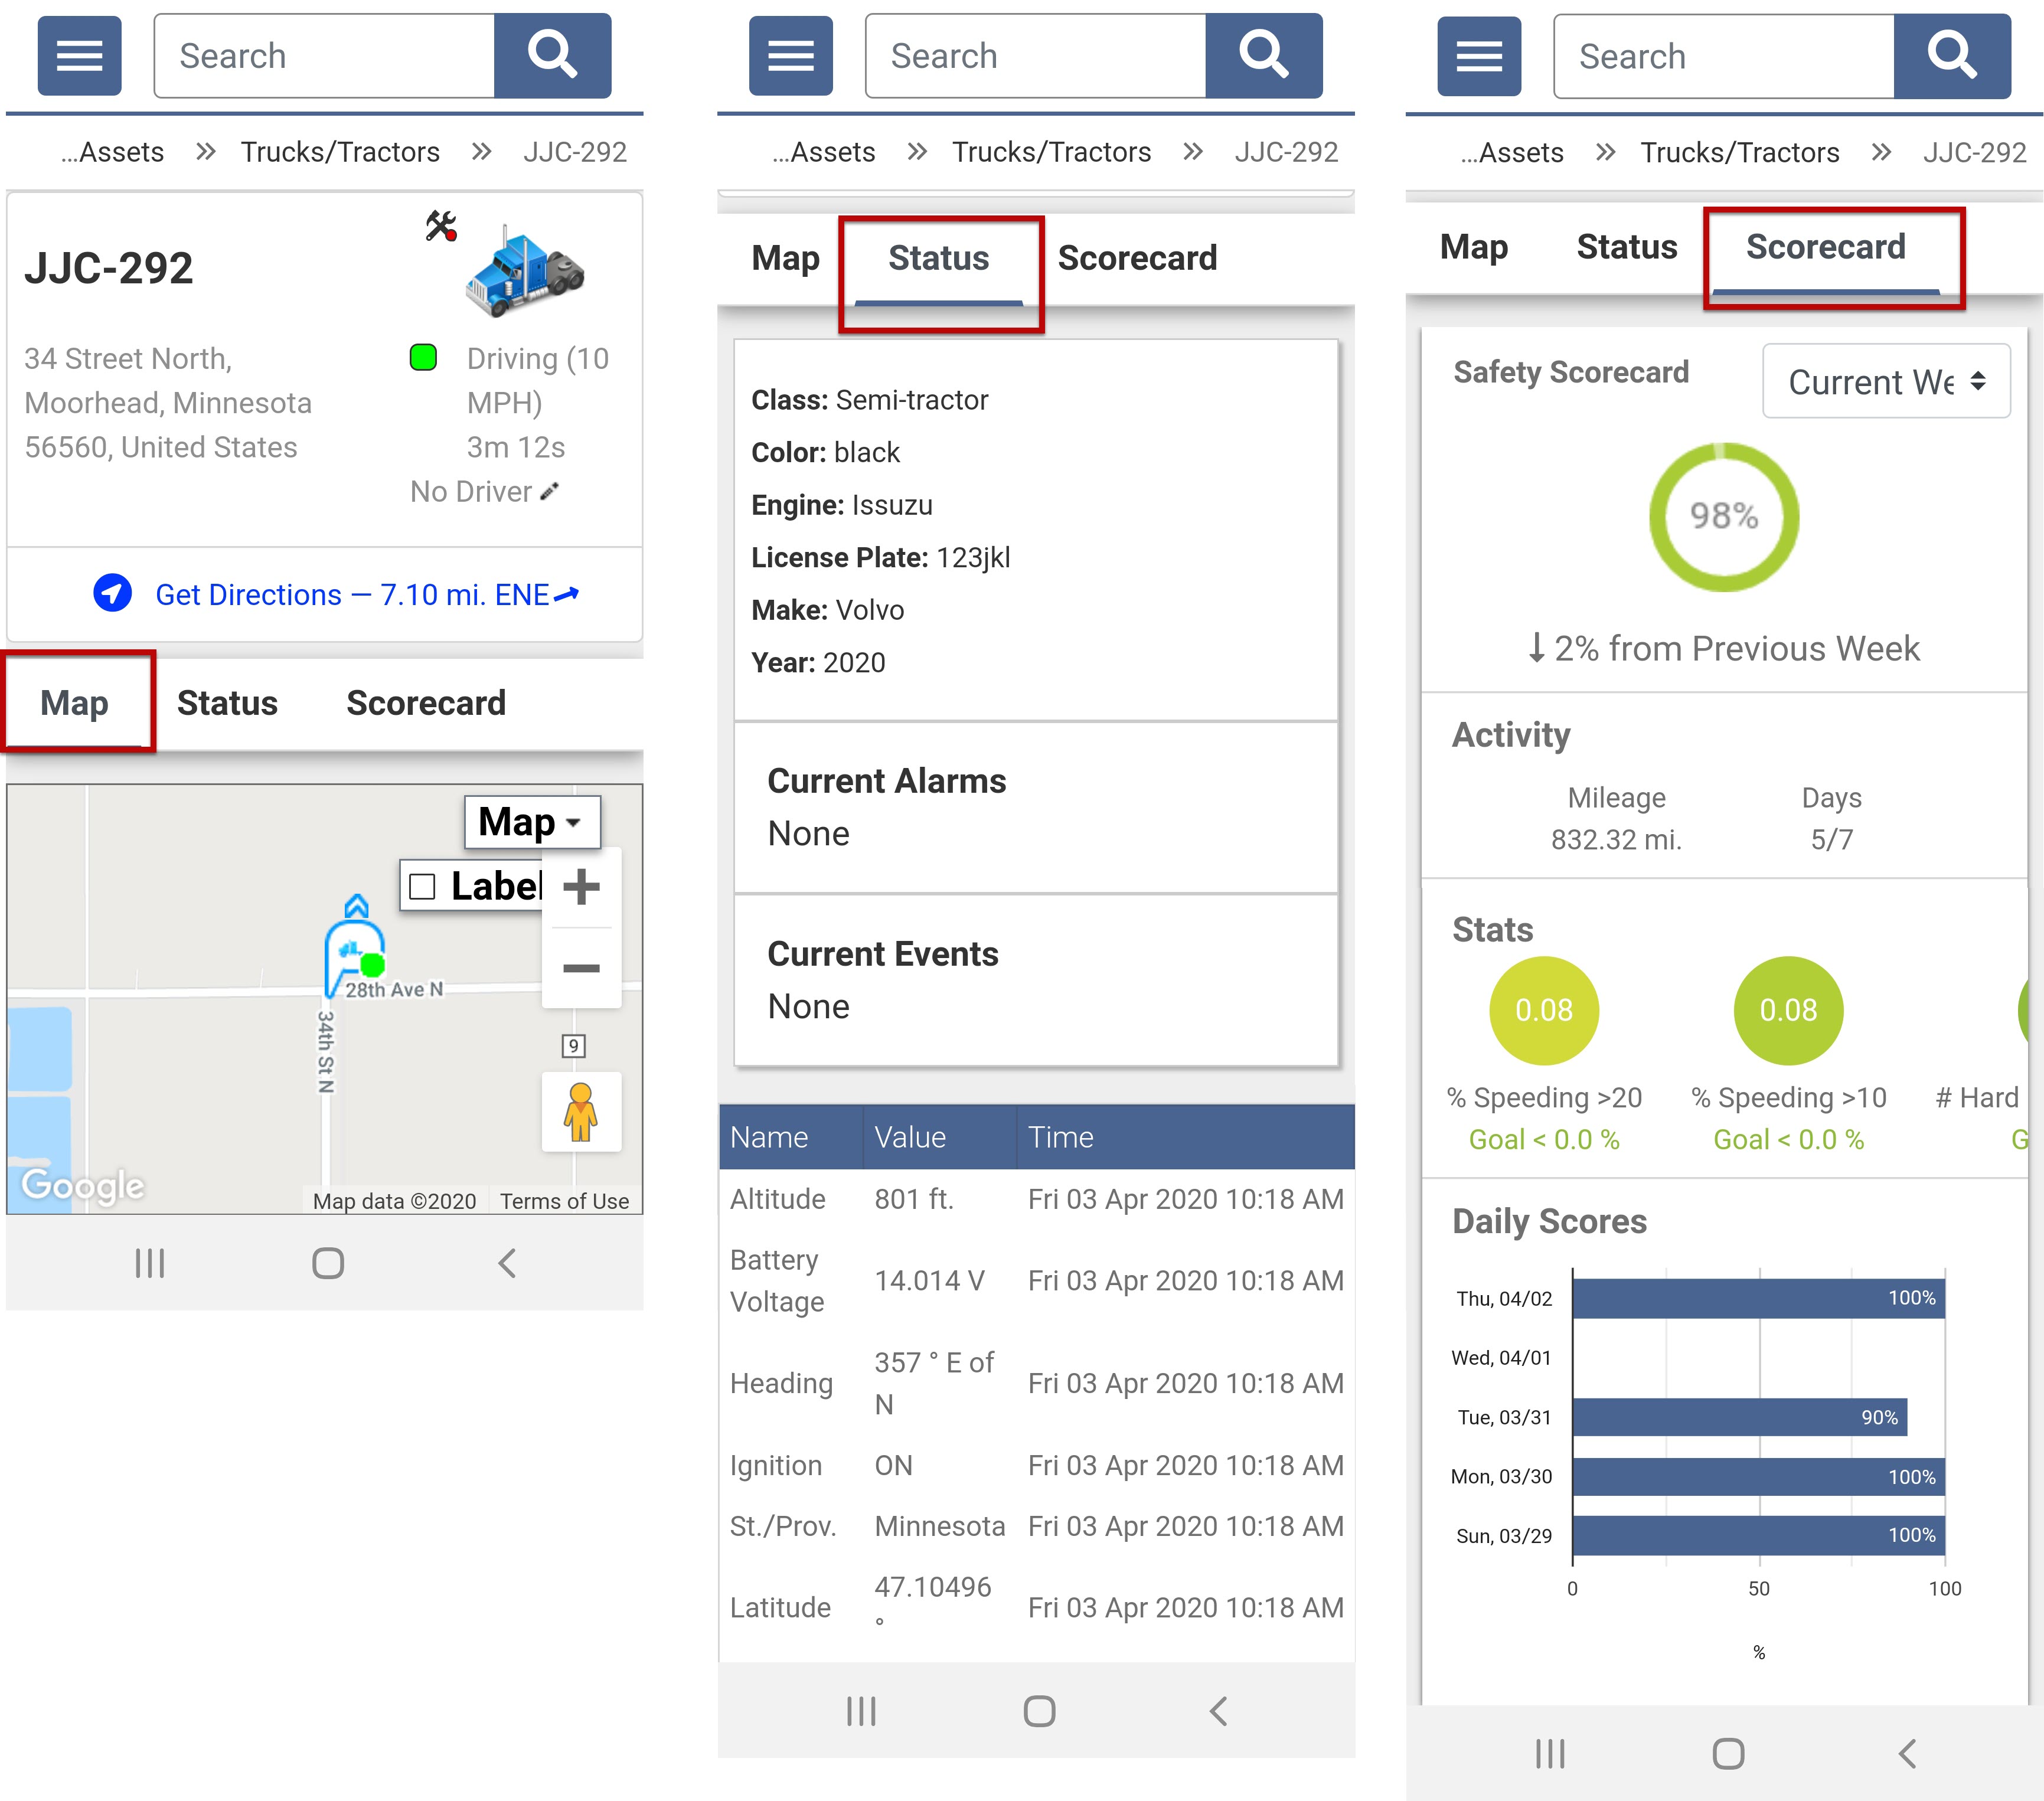This screenshot has height=1801, width=2044.
Task: Select Street View pegman icon
Action: [581, 1112]
